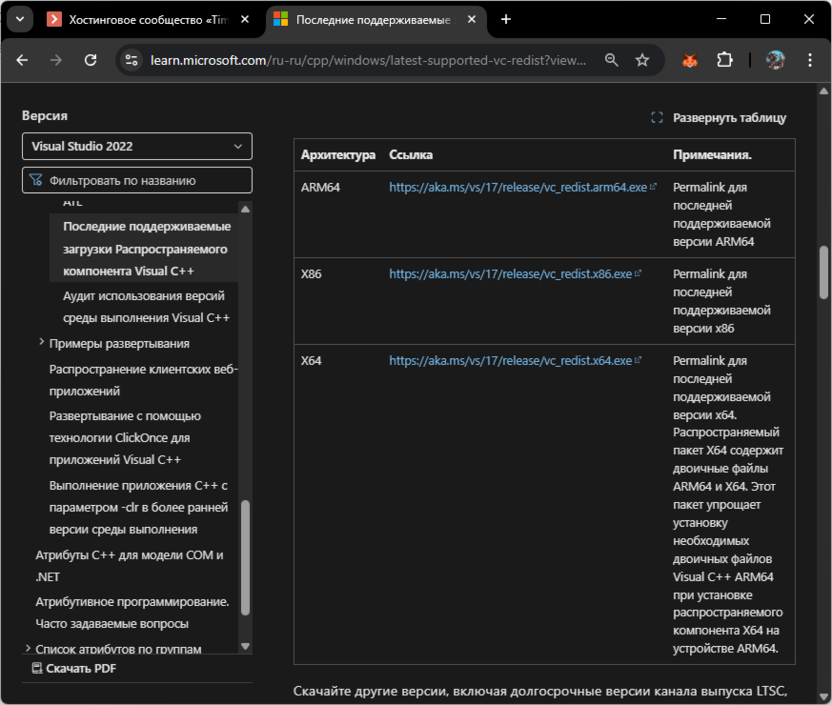Image resolution: width=832 pixels, height=705 pixels.
Task: Open the browser extensions puzzle icon
Action: (725, 60)
